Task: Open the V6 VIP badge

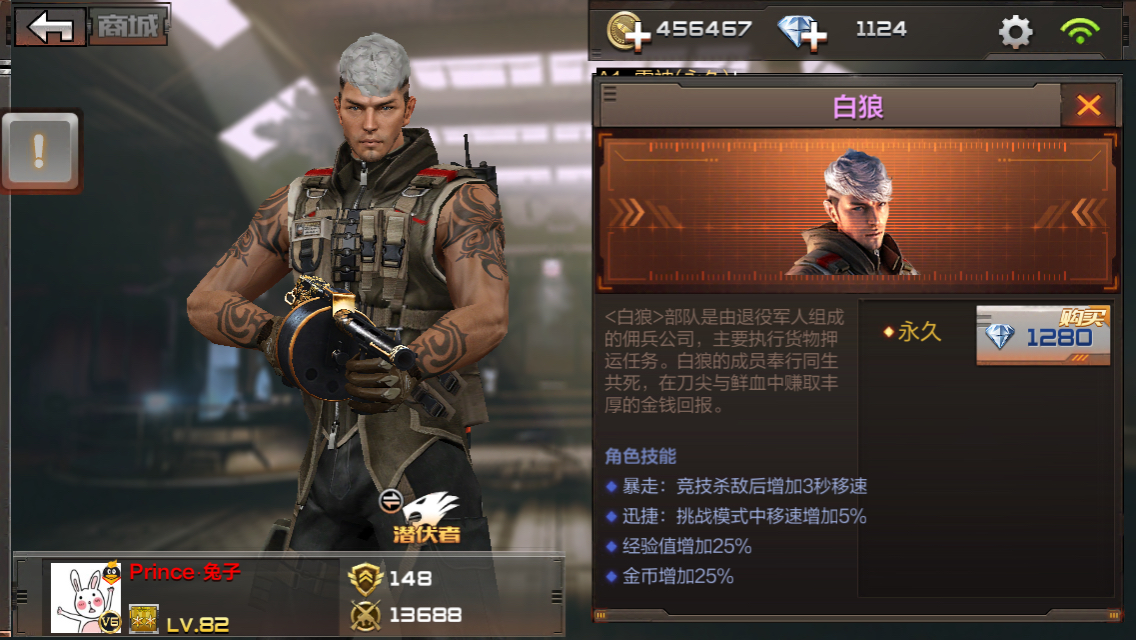Action: click(109, 621)
